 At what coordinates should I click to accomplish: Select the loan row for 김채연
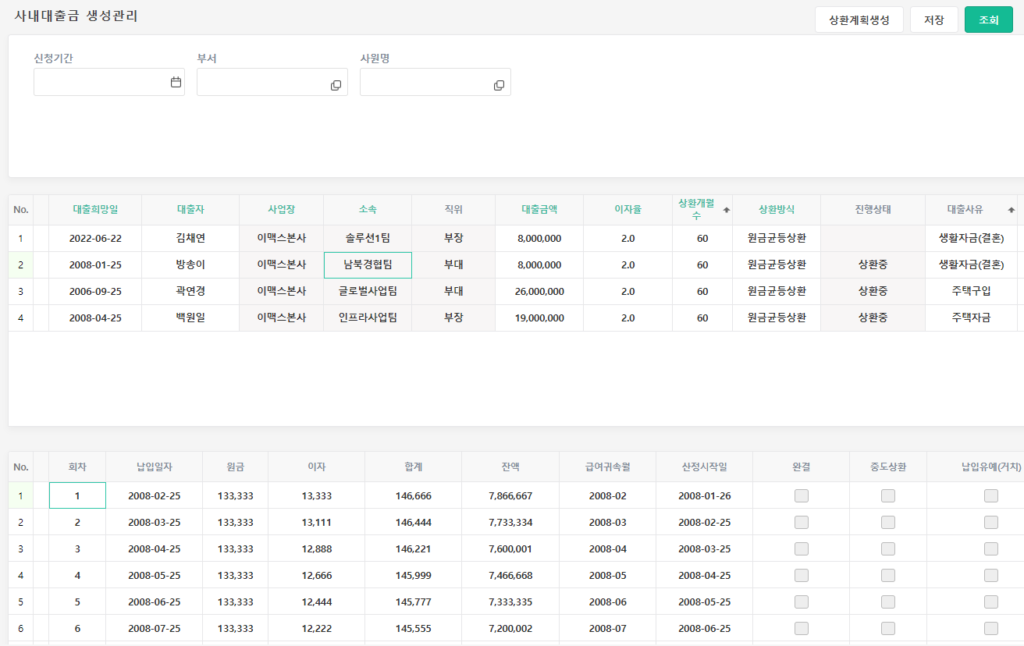coord(190,239)
